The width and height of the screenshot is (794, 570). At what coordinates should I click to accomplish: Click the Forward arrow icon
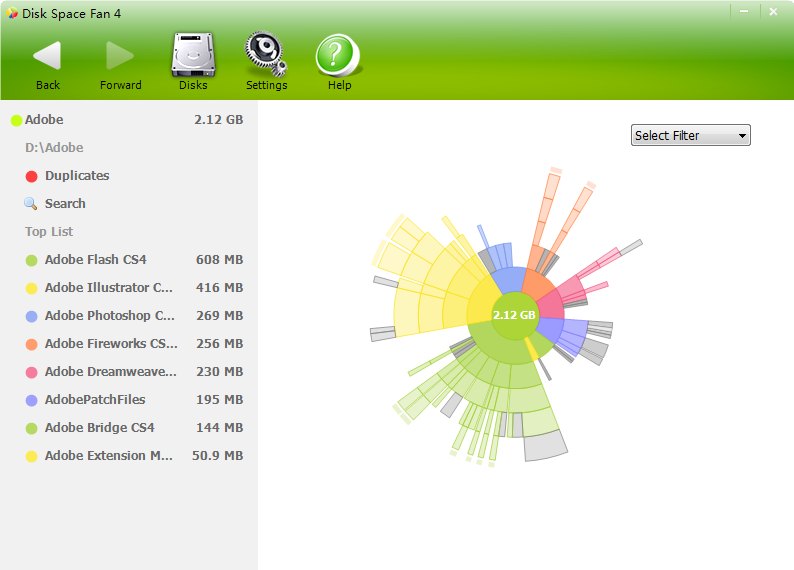[x=120, y=56]
